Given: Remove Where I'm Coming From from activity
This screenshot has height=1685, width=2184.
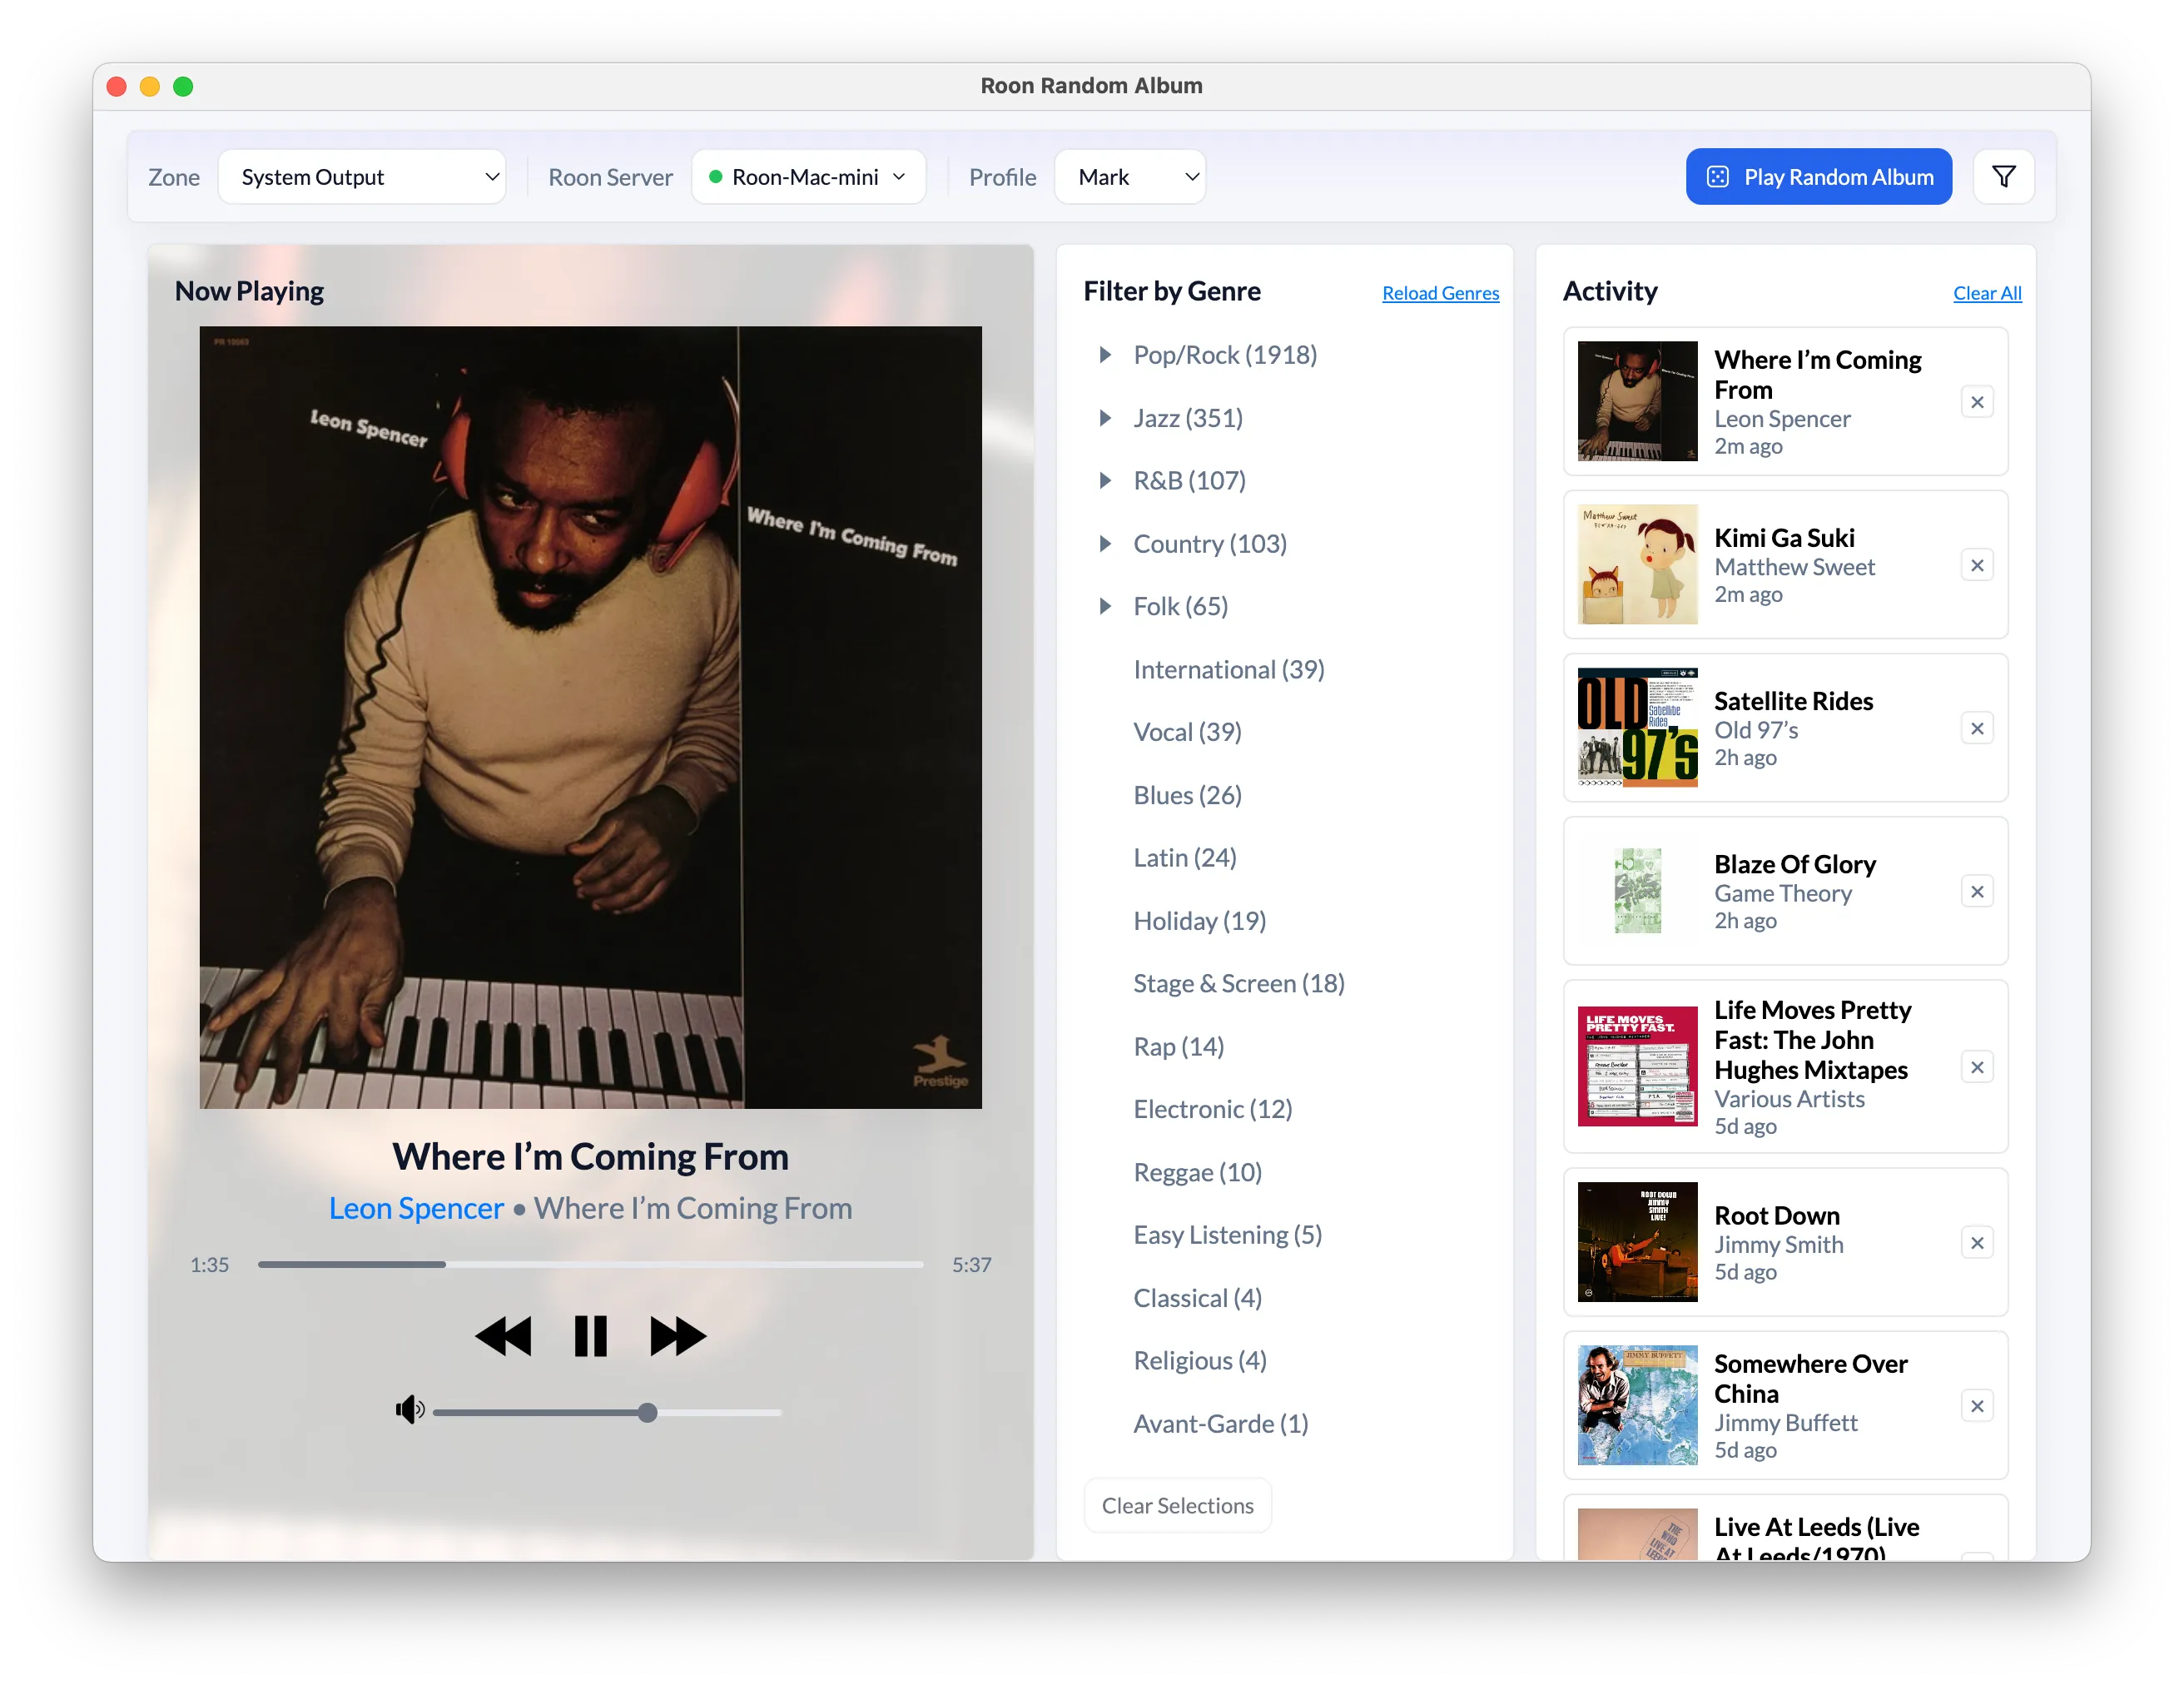Looking at the screenshot, I should pyautogui.click(x=1977, y=402).
